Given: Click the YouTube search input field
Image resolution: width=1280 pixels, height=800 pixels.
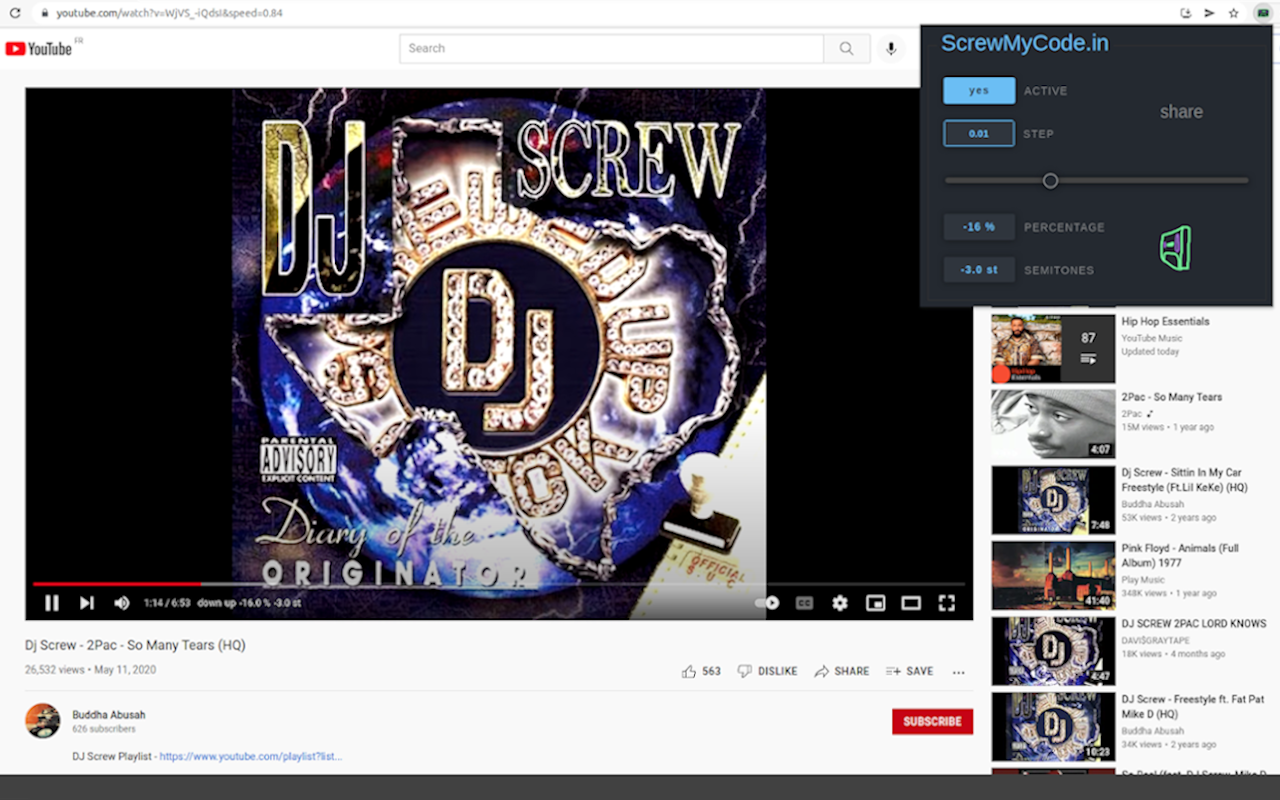Looking at the screenshot, I should point(611,48).
